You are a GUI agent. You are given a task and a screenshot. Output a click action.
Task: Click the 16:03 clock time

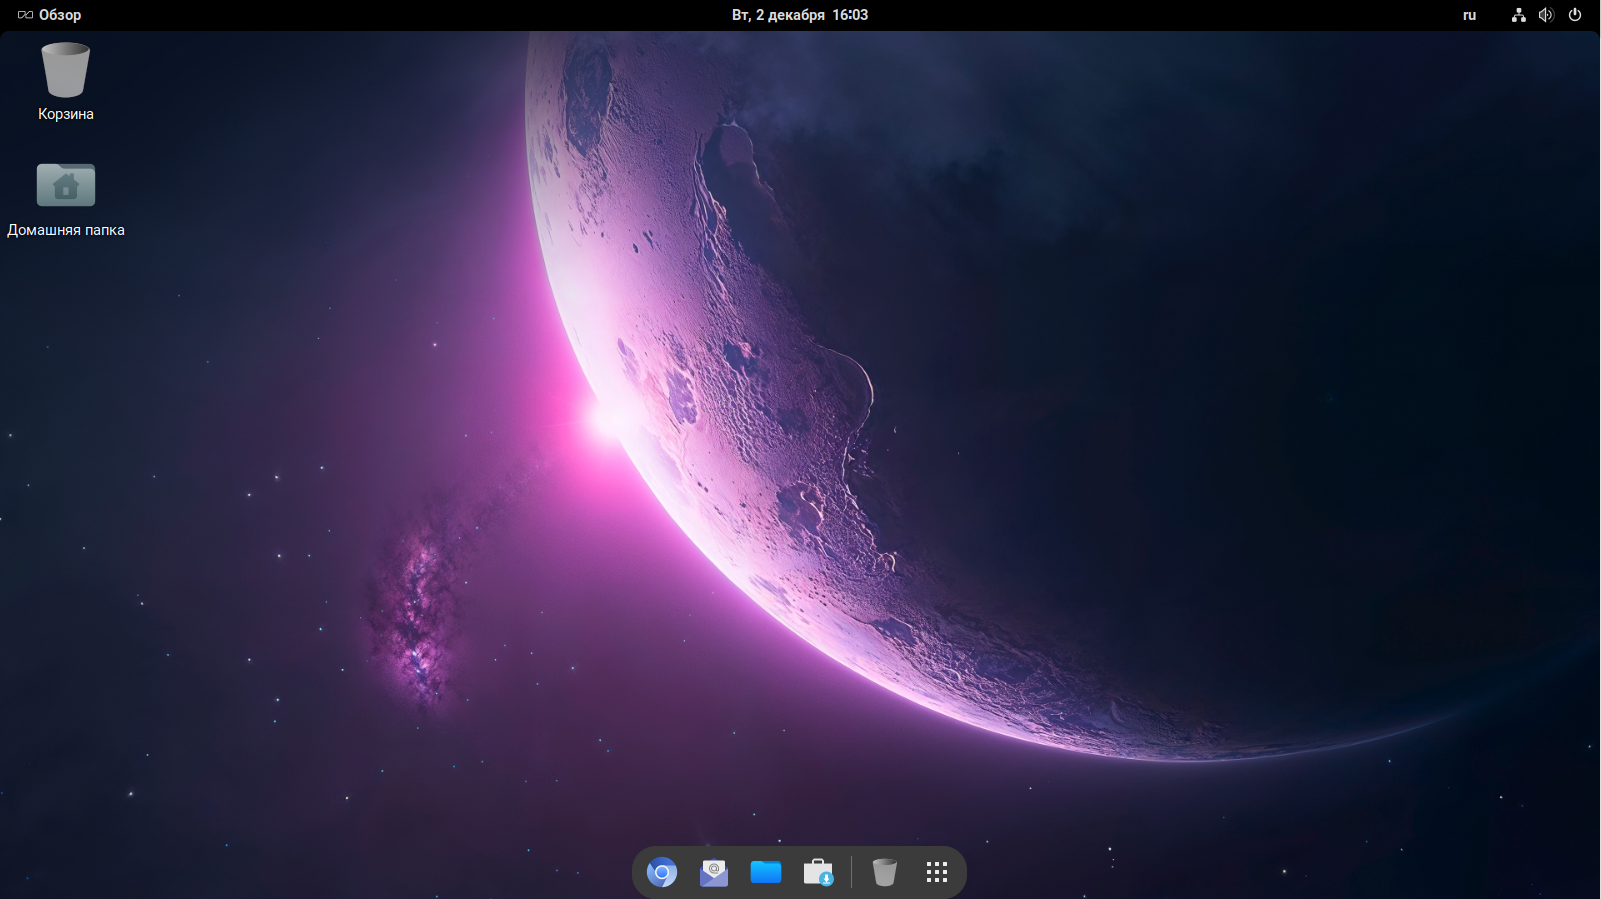tap(850, 15)
